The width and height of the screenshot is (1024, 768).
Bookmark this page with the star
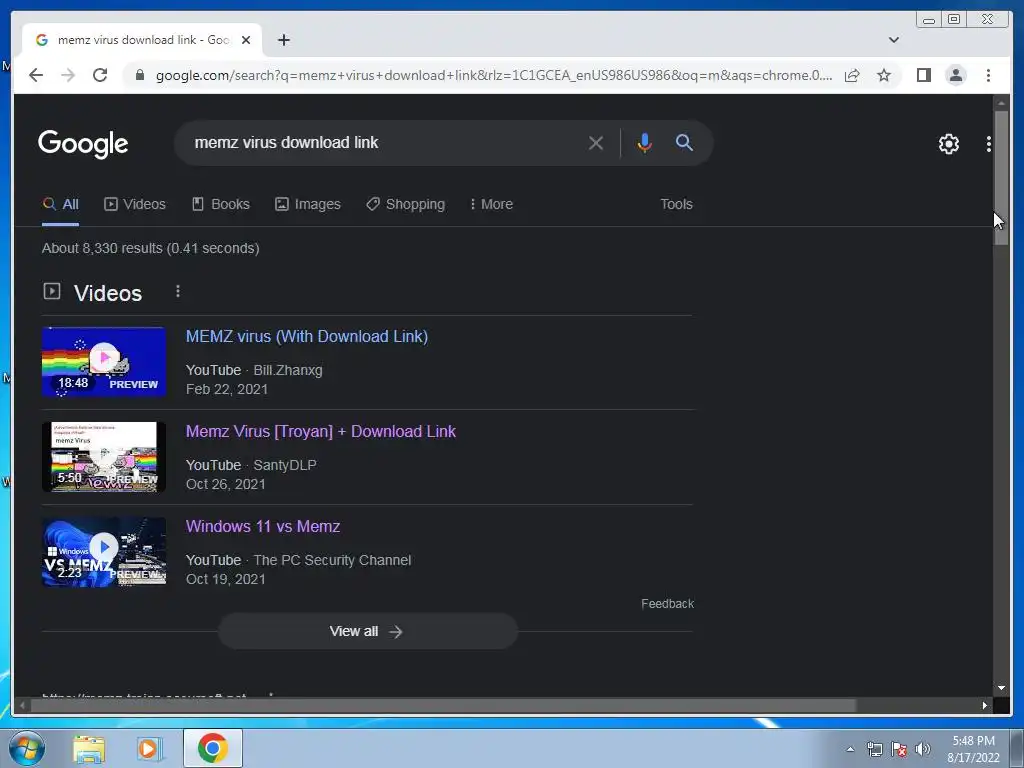click(x=884, y=75)
